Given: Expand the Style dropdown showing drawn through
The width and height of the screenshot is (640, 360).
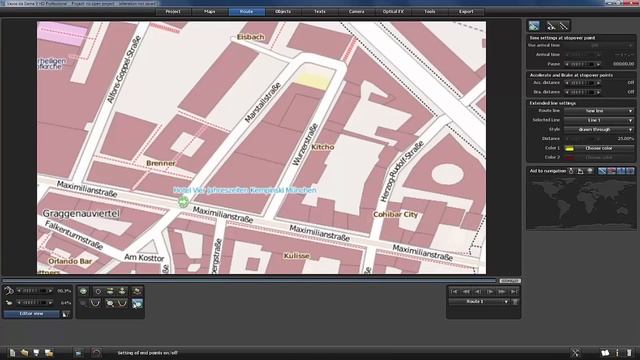Looking at the screenshot, I should pos(599,130).
